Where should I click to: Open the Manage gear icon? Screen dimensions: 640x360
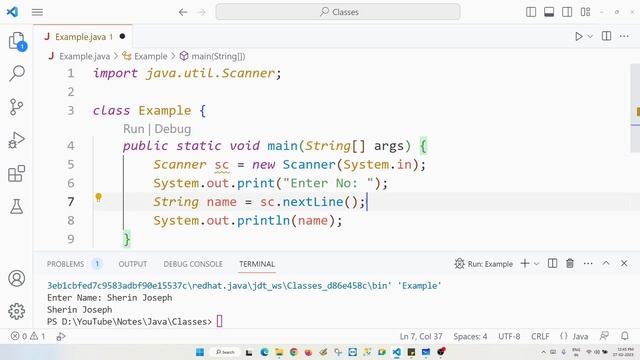[17, 311]
